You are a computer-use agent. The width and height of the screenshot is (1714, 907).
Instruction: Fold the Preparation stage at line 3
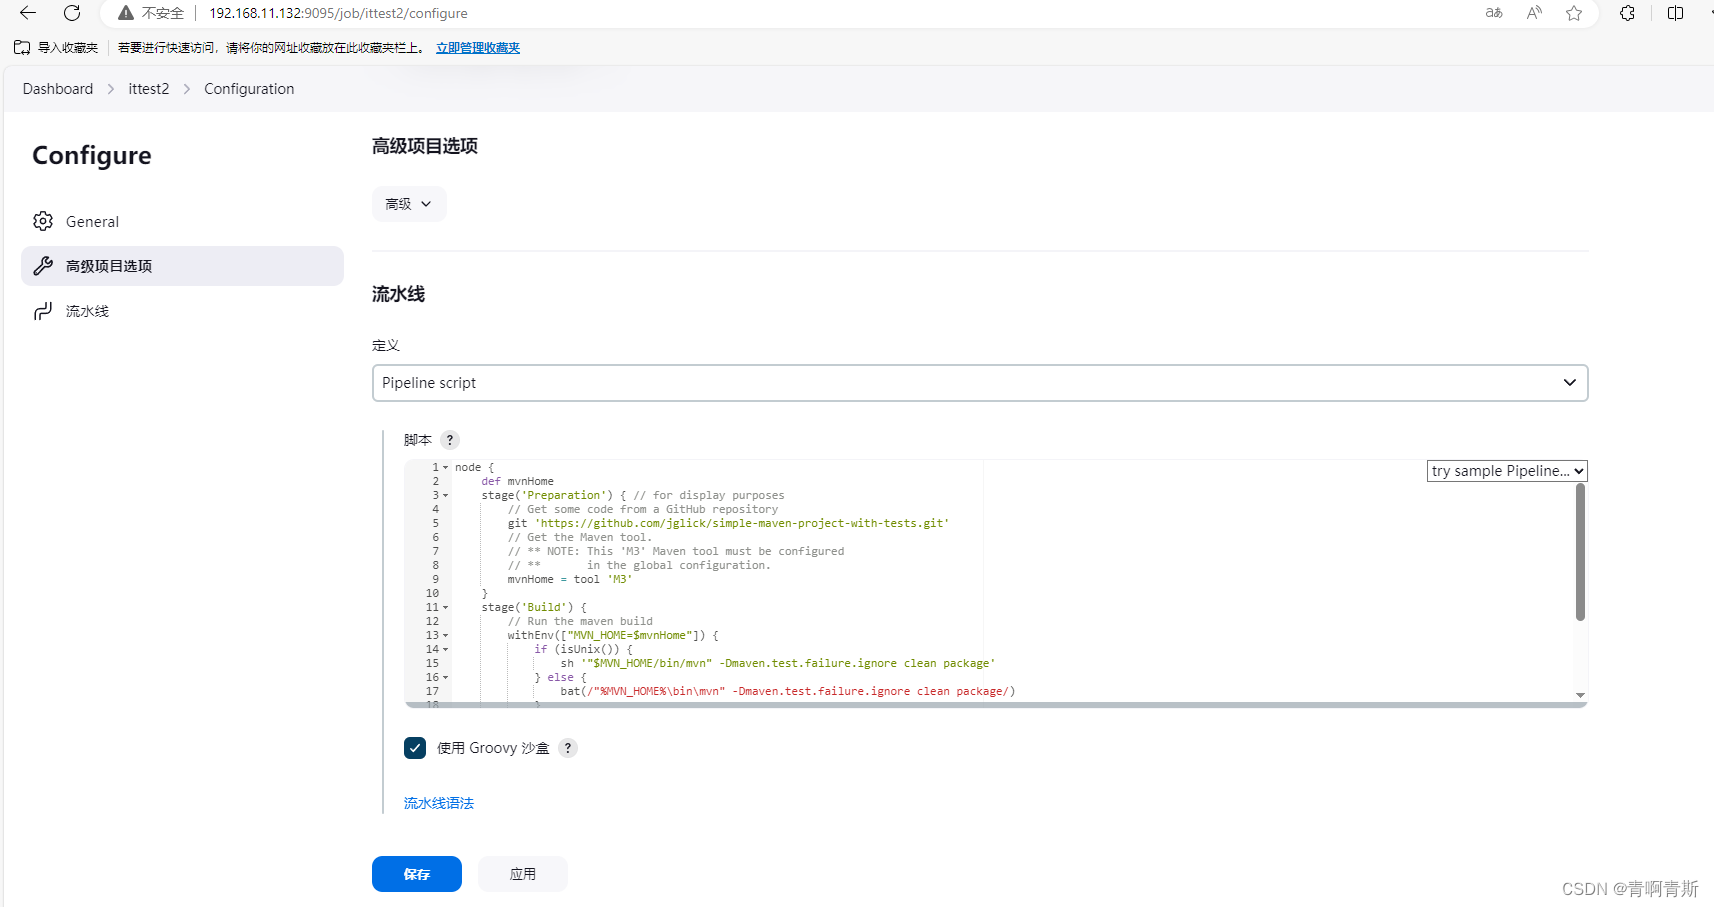tap(446, 495)
